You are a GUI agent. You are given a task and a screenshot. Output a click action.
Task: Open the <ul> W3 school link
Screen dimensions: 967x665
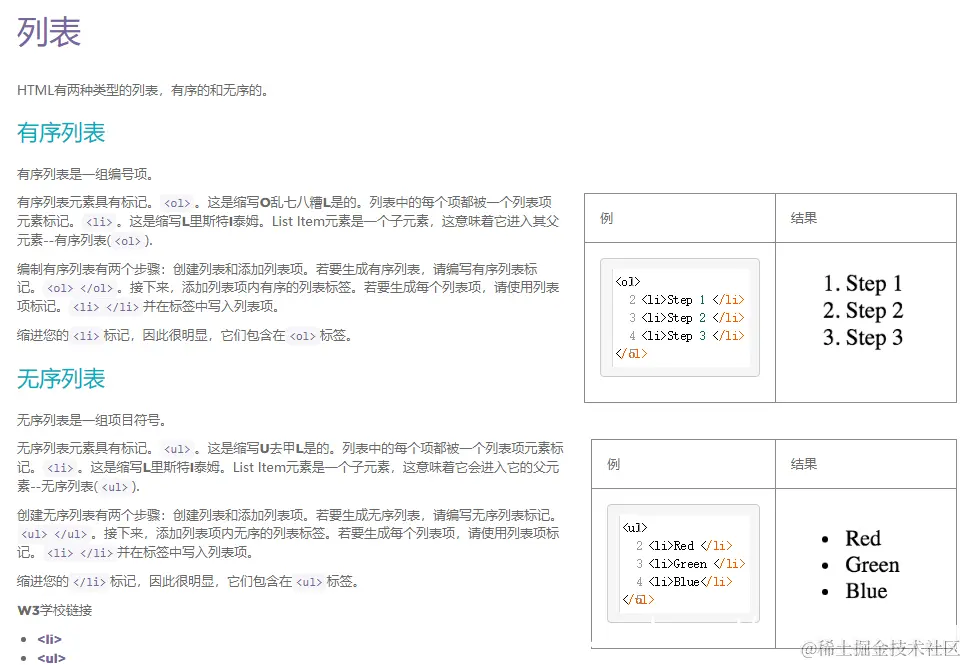(50, 658)
